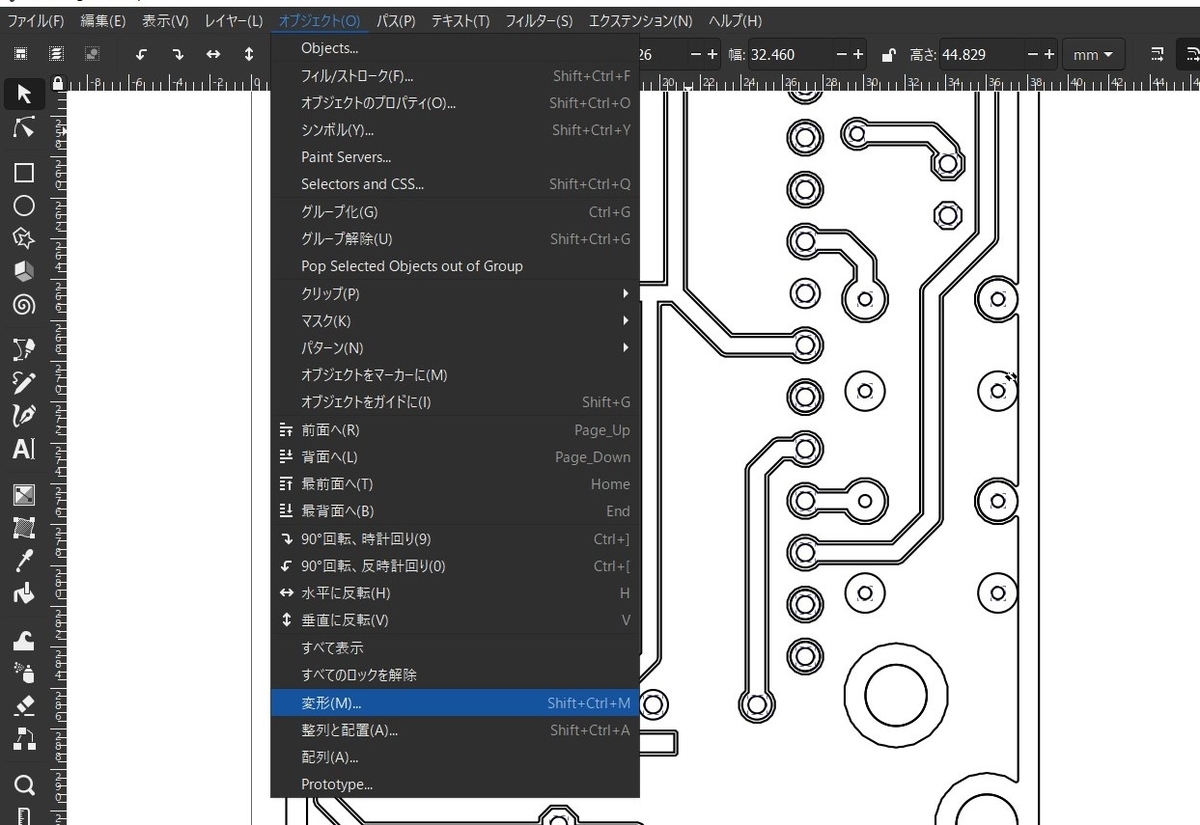Select 最前面へ(T) menu entry

click(x=455, y=484)
